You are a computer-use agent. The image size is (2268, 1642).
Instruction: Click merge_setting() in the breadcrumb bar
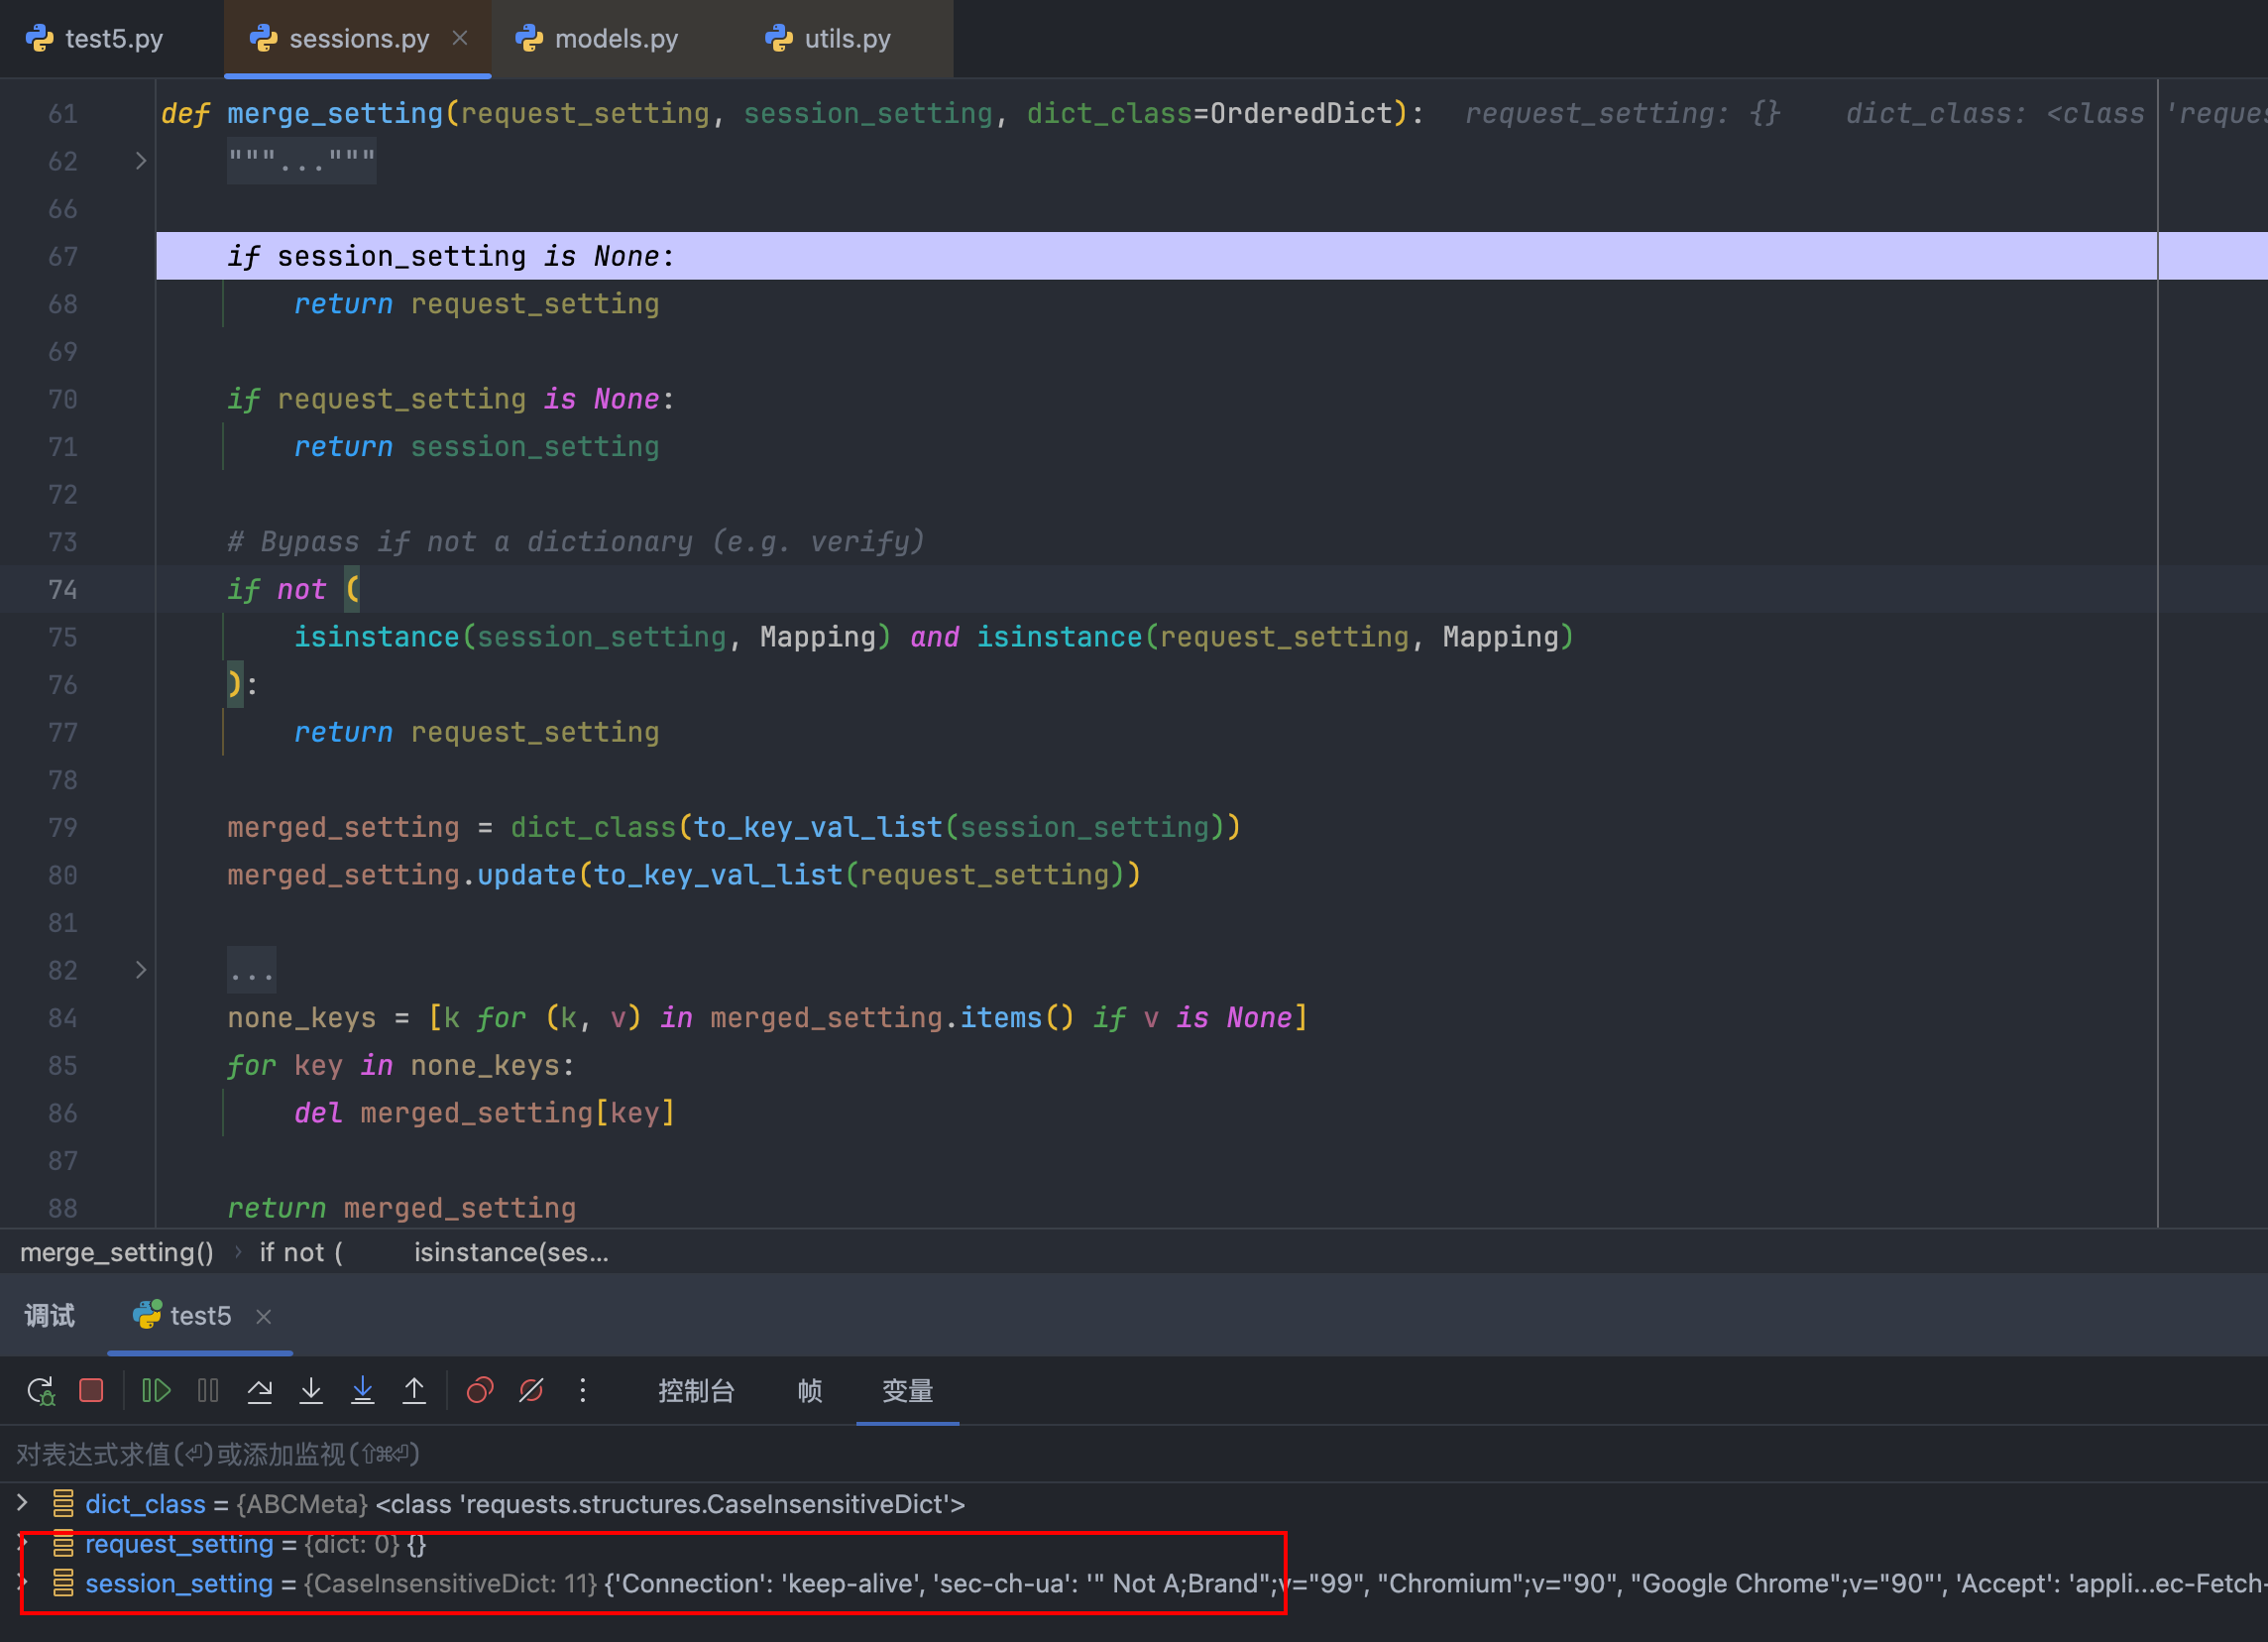[x=117, y=1253]
